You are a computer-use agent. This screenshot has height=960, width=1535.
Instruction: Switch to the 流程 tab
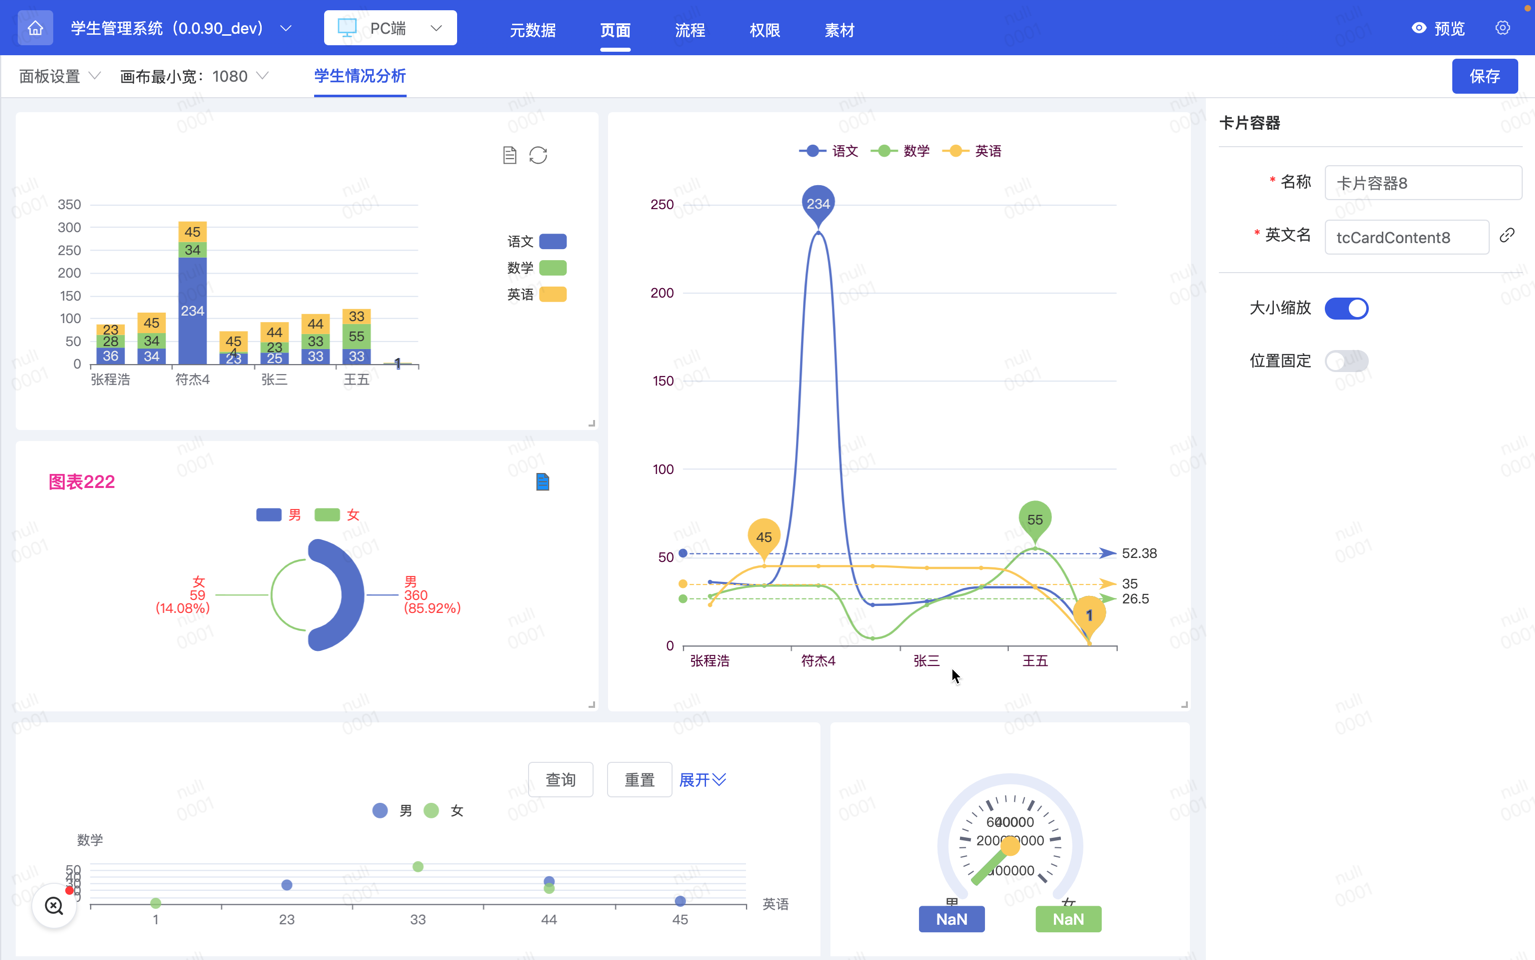pyautogui.click(x=690, y=30)
